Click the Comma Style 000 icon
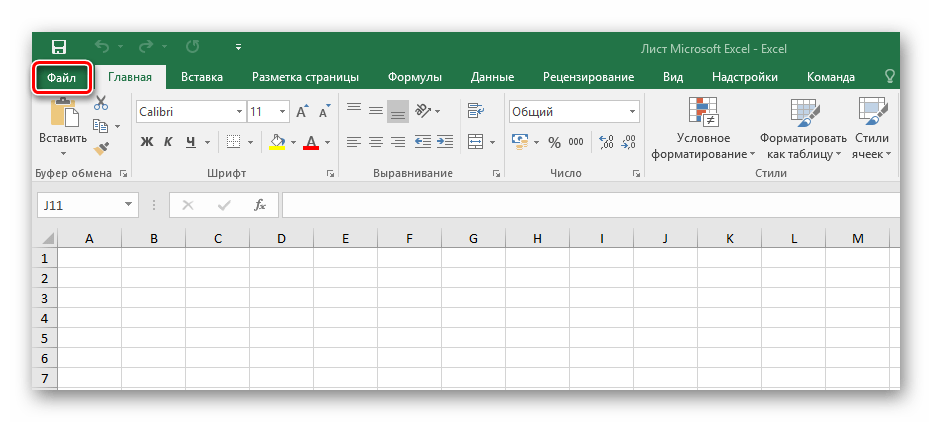Screen dimensions: 932x422 point(576,142)
